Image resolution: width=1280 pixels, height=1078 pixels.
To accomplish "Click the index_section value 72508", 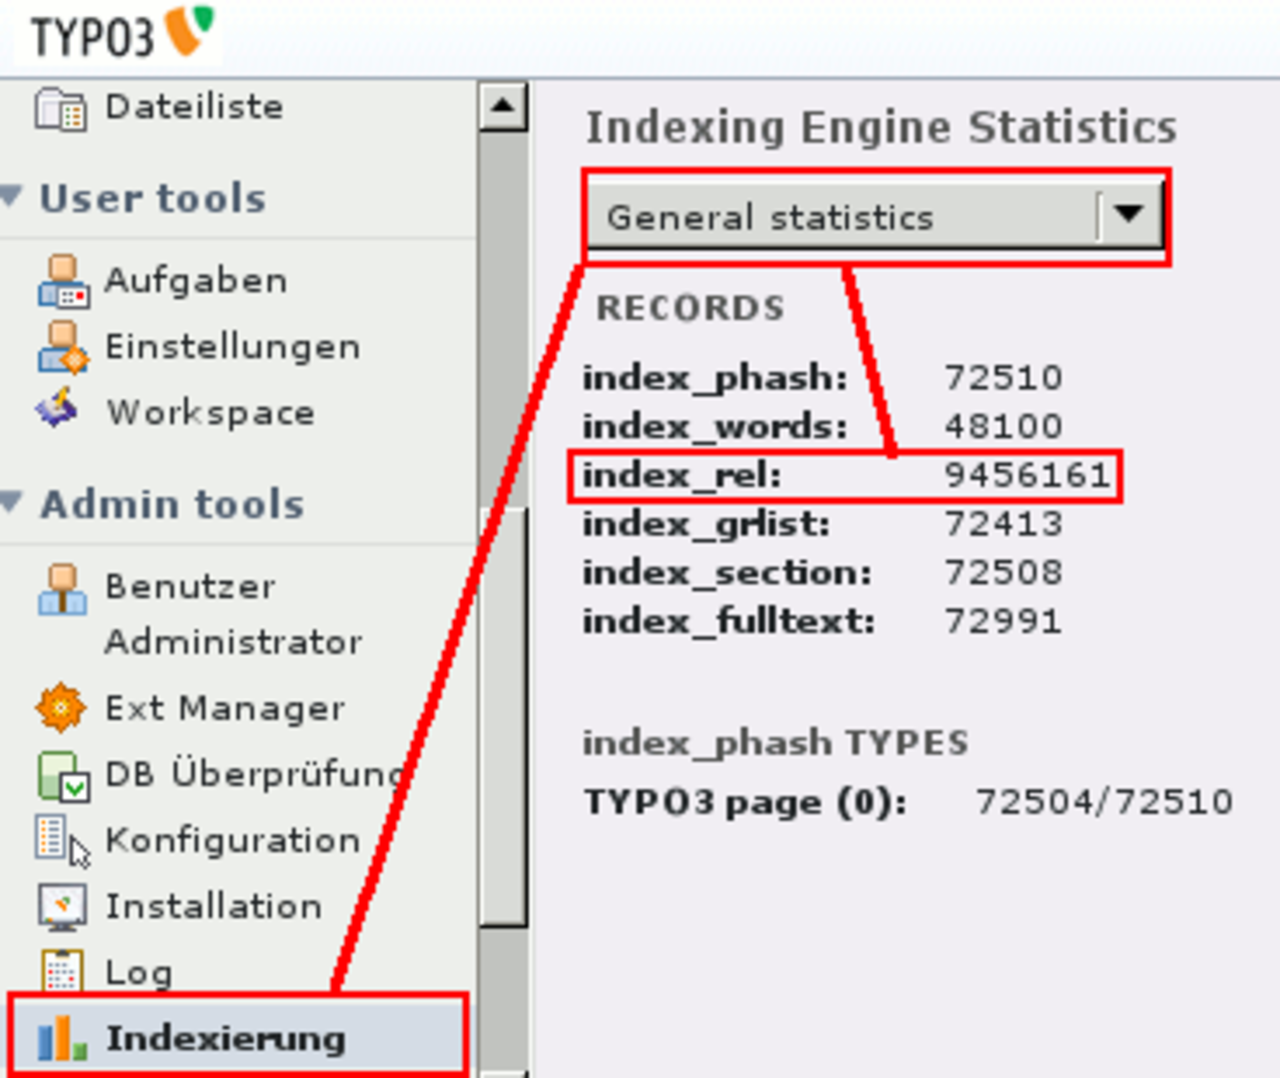I will [1003, 573].
